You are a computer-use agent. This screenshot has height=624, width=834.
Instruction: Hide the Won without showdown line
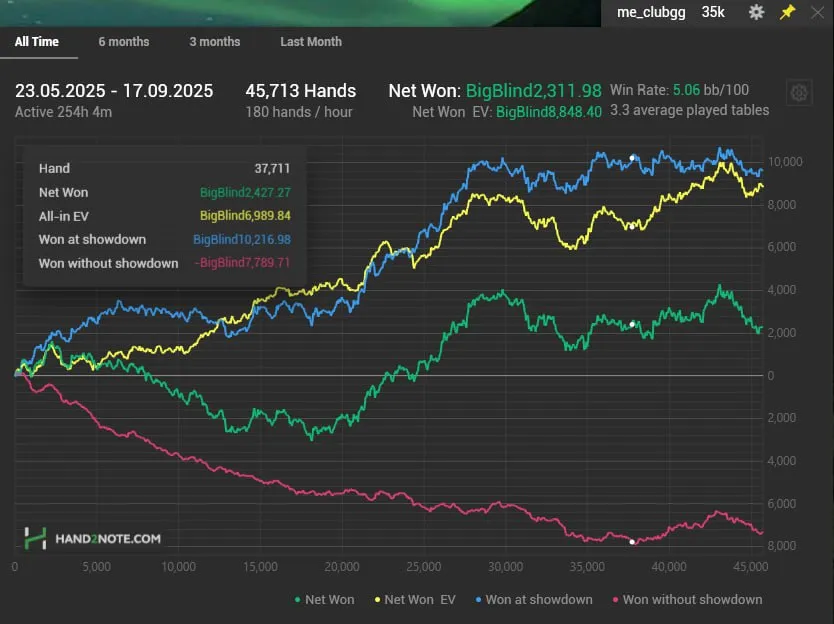pyautogui.click(x=692, y=600)
